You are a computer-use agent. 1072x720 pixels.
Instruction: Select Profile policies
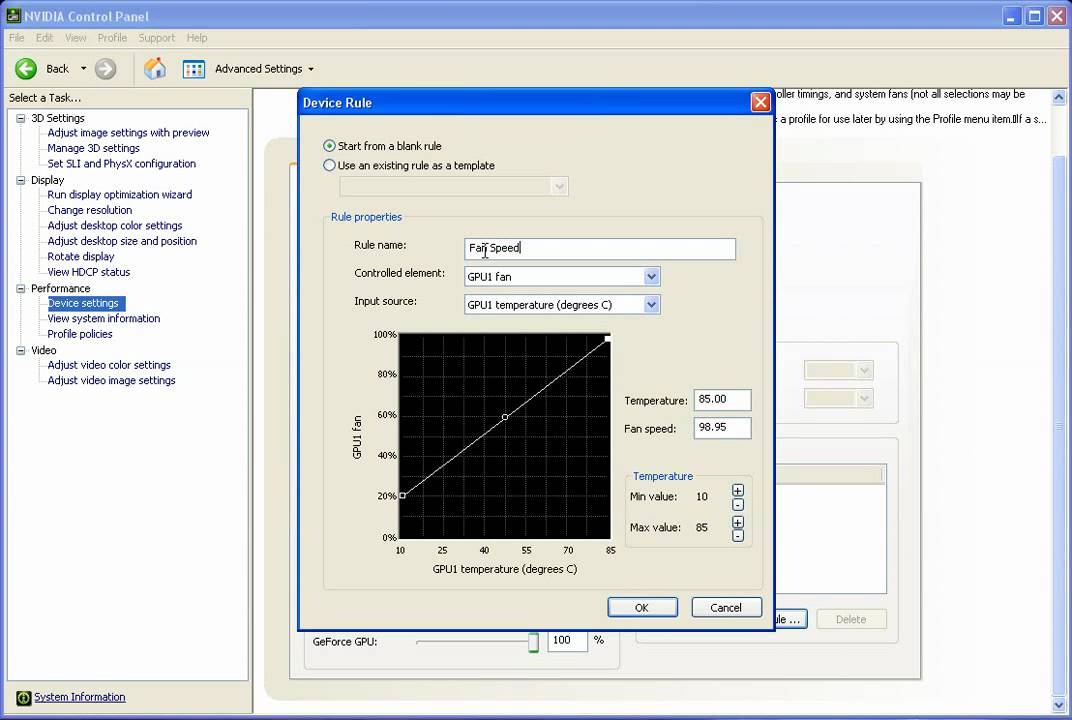coord(80,334)
